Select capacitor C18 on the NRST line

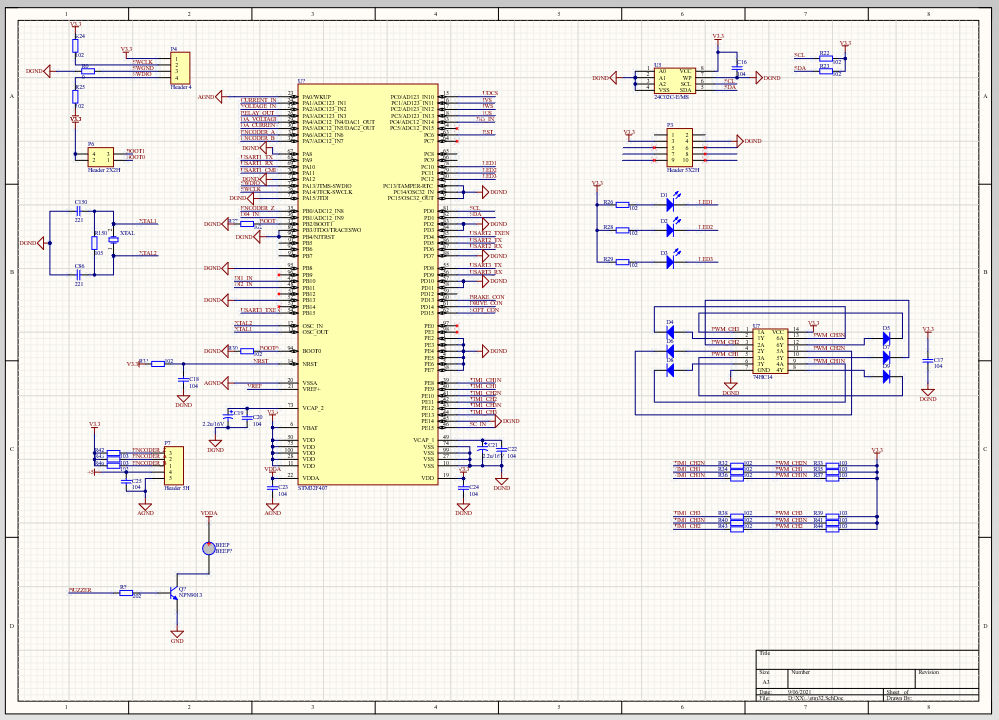[183, 380]
